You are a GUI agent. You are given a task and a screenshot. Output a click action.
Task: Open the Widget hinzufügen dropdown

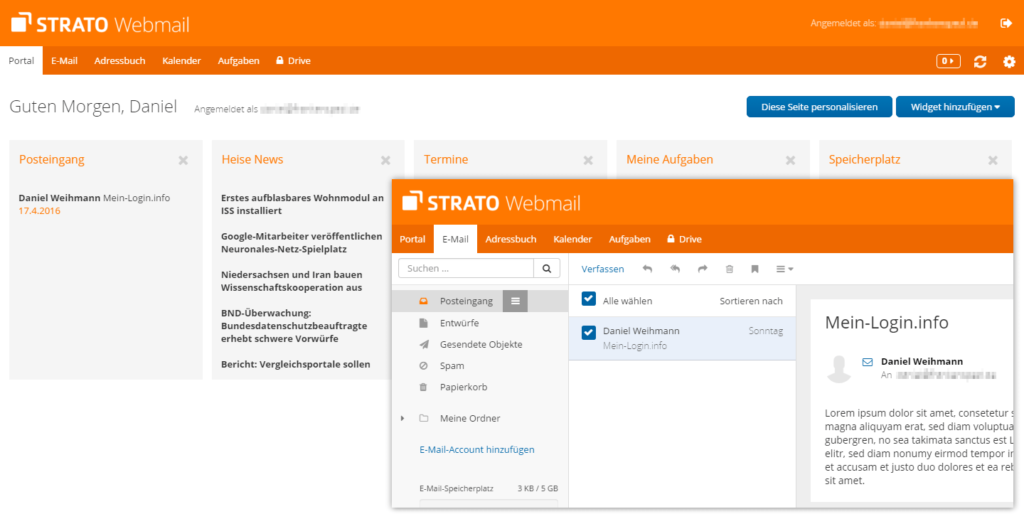[x=955, y=107]
